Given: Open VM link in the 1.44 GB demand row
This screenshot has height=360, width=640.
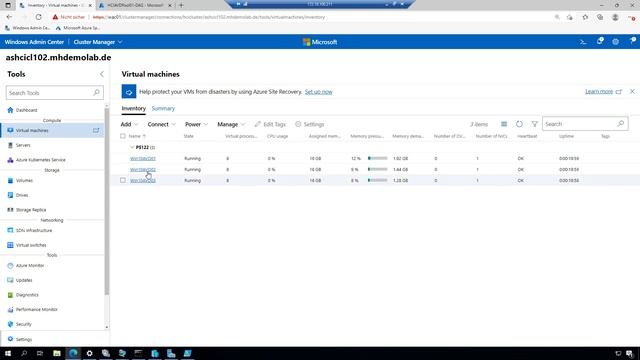Looking at the screenshot, I should [x=143, y=169].
